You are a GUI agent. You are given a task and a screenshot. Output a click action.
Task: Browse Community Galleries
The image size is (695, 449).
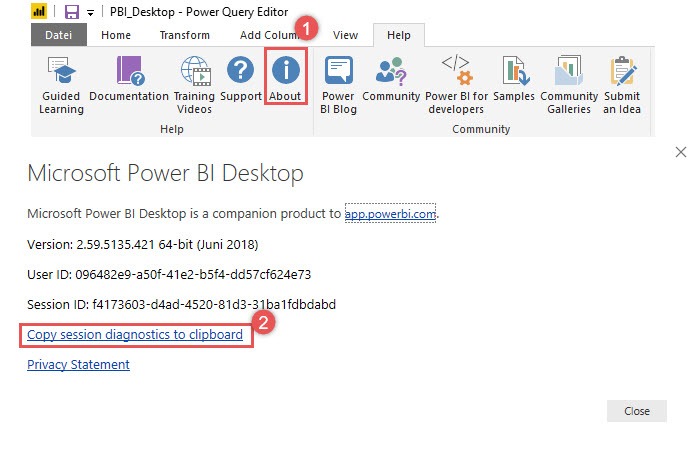tap(569, 84)
